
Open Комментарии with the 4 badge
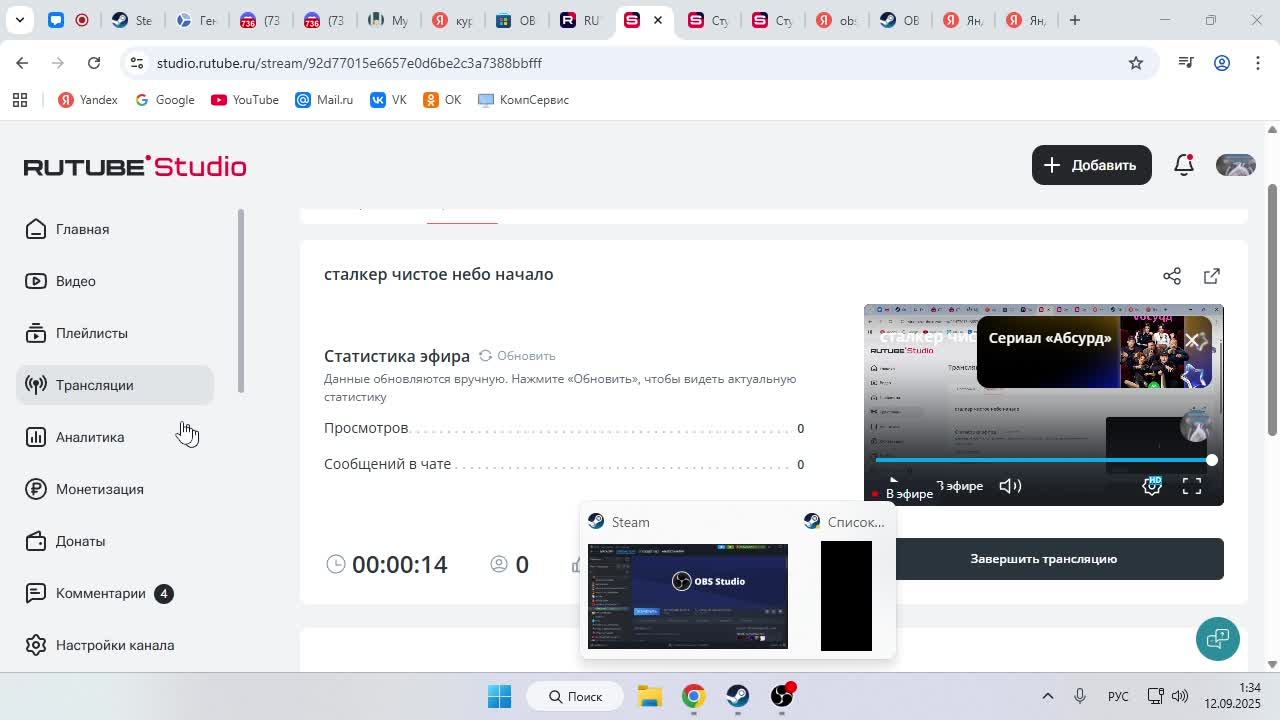(x=115, y=593)
